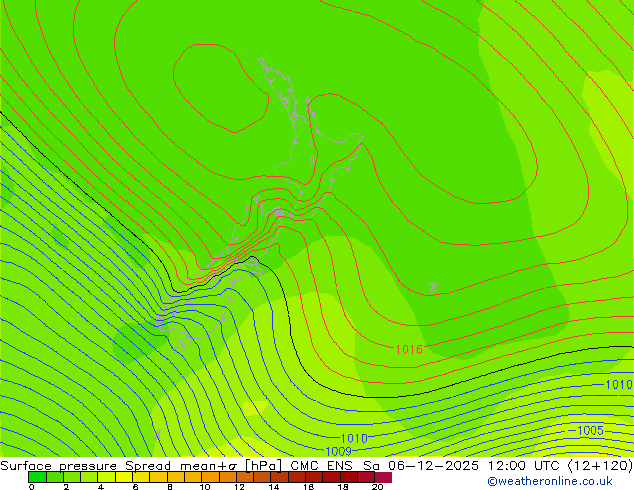Image resolution: width=634 pixels, height=490 pixels.
Task: Select the legend swatch directly right of the 14 label
Action: pyautogui.click(x=279, y=477)
